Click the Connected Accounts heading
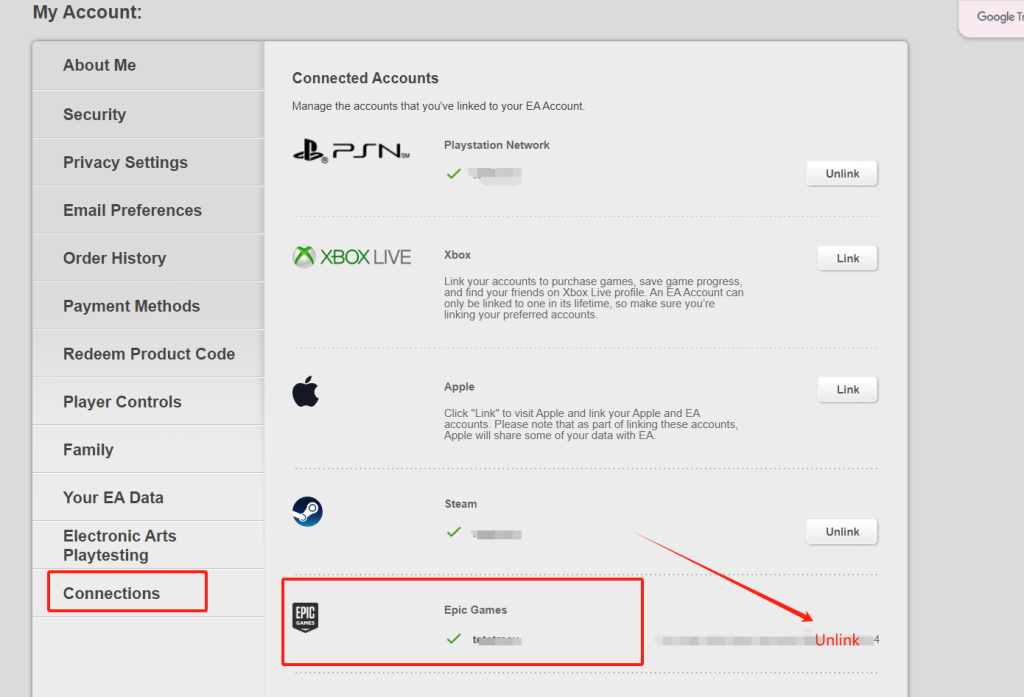The width and height of the screenshot is (1024, 697). 365,78
